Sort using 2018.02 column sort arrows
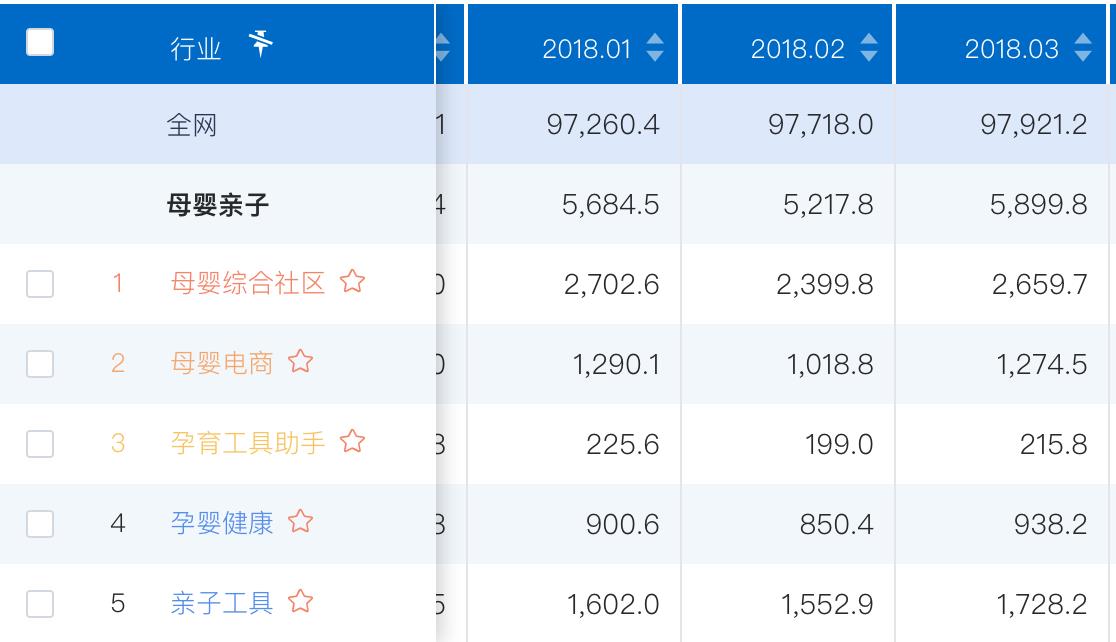The width and height of the screenshot is (1116, 642). (x=869, y=48)
